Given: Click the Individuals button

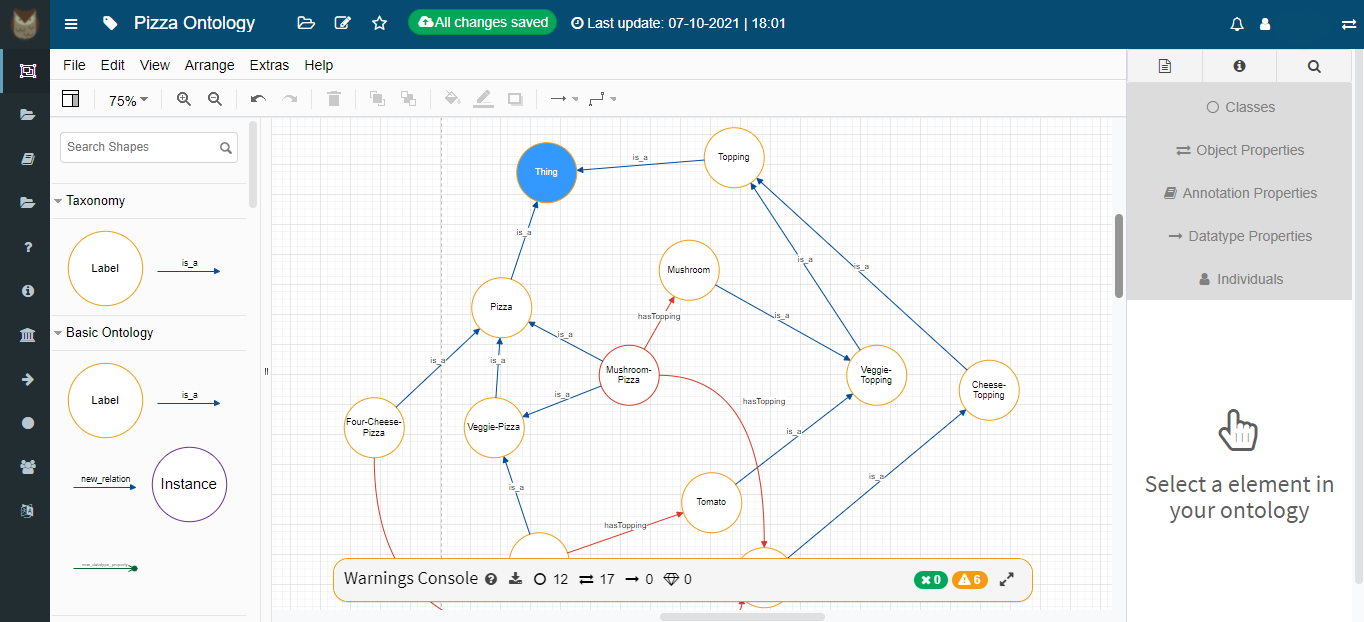Looking at the screenshot, I should [x=1239, y=279].
